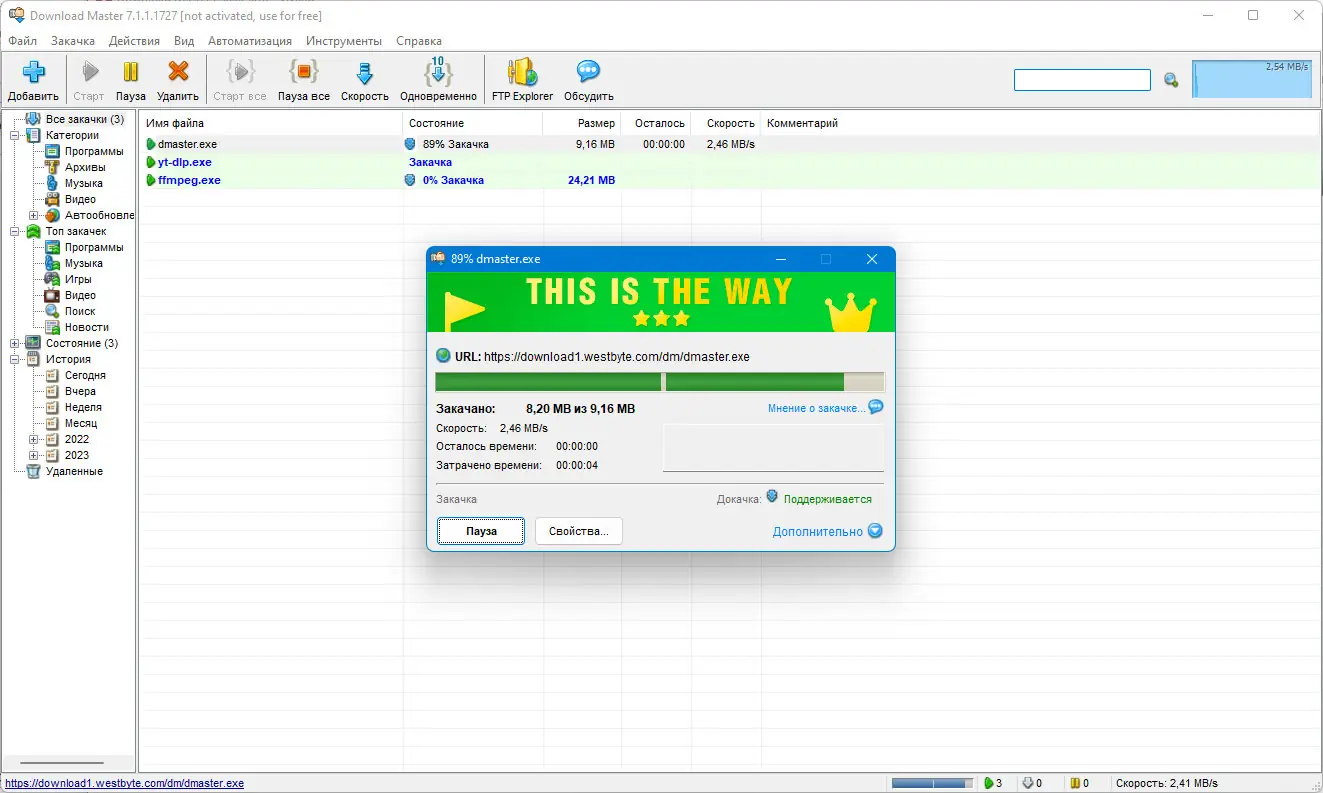Sort the list by Осталось column header

point(656,123)
